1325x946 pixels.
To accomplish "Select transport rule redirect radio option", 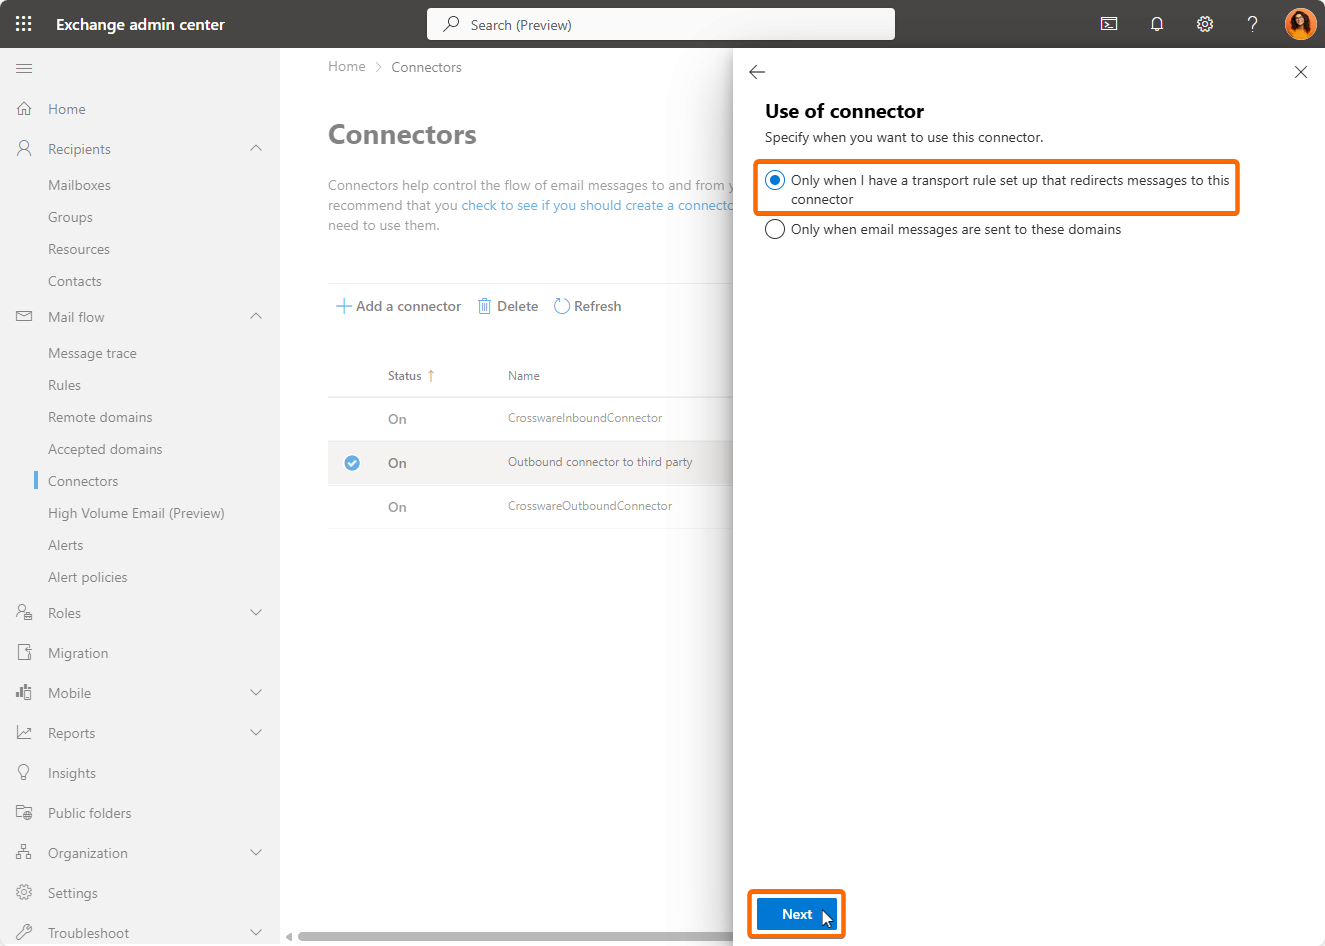I will pos(775,180).
